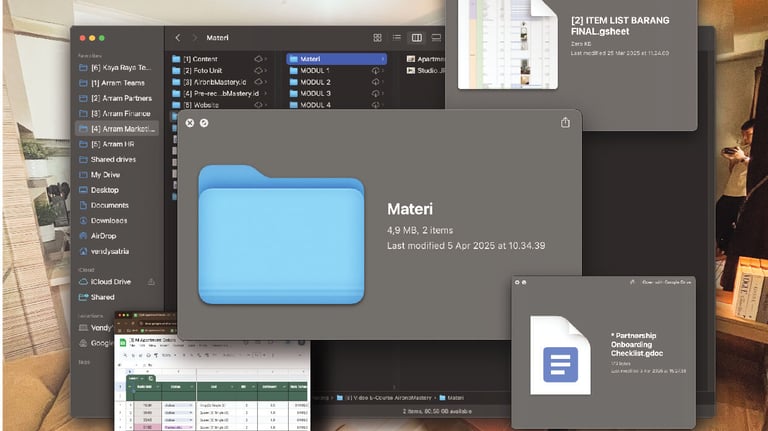
Task: Go back using Finder's back arrow
Action: tap(178, 38)
